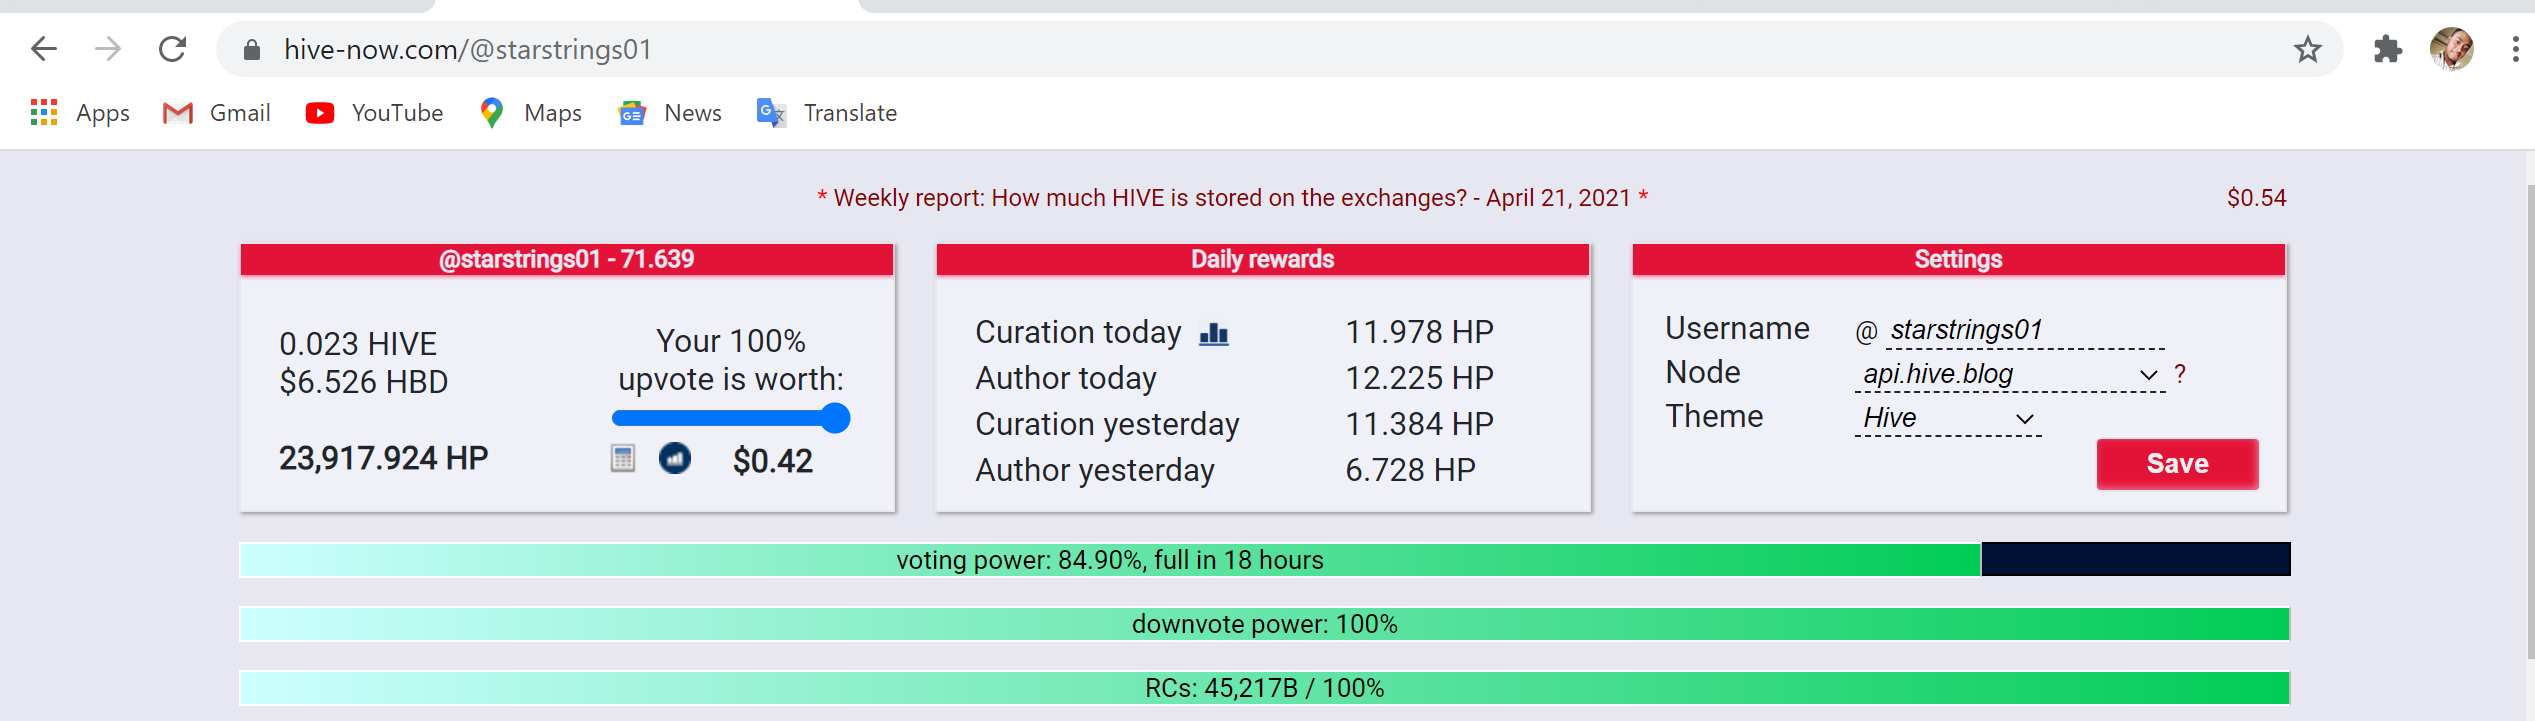
Task: Click the downvote power 100% bar
Action: pos(1265,624)
